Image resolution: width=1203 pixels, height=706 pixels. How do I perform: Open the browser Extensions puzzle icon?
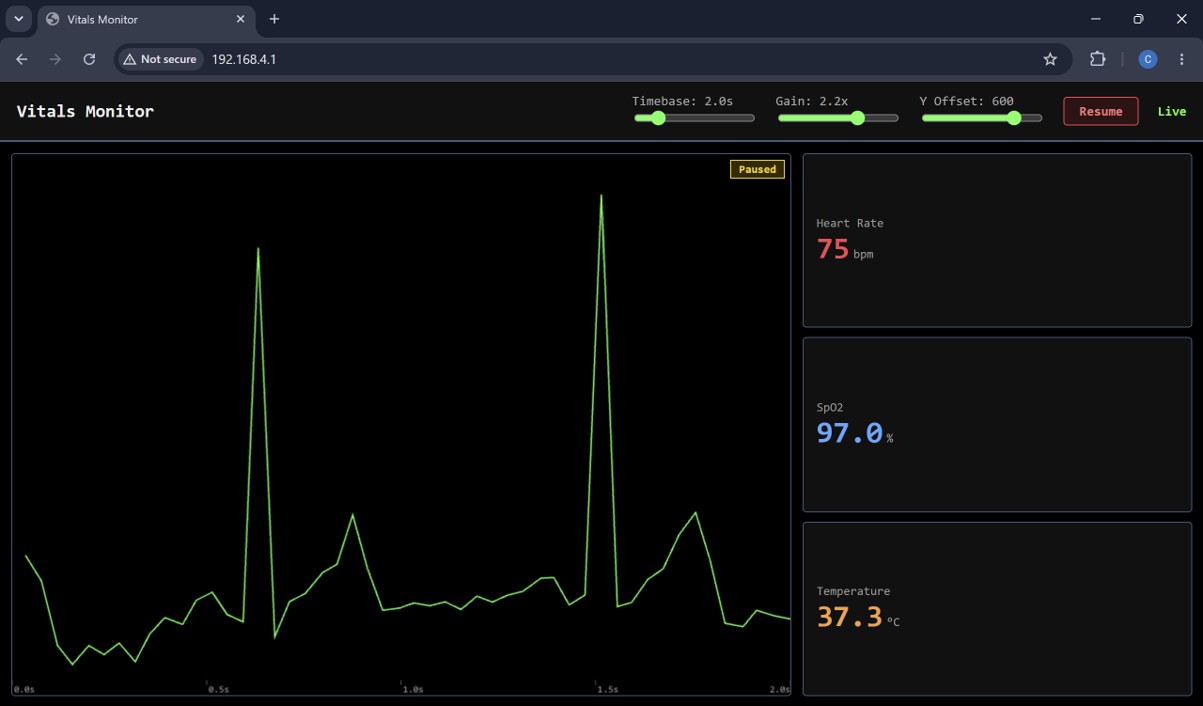coord(1097,59)
